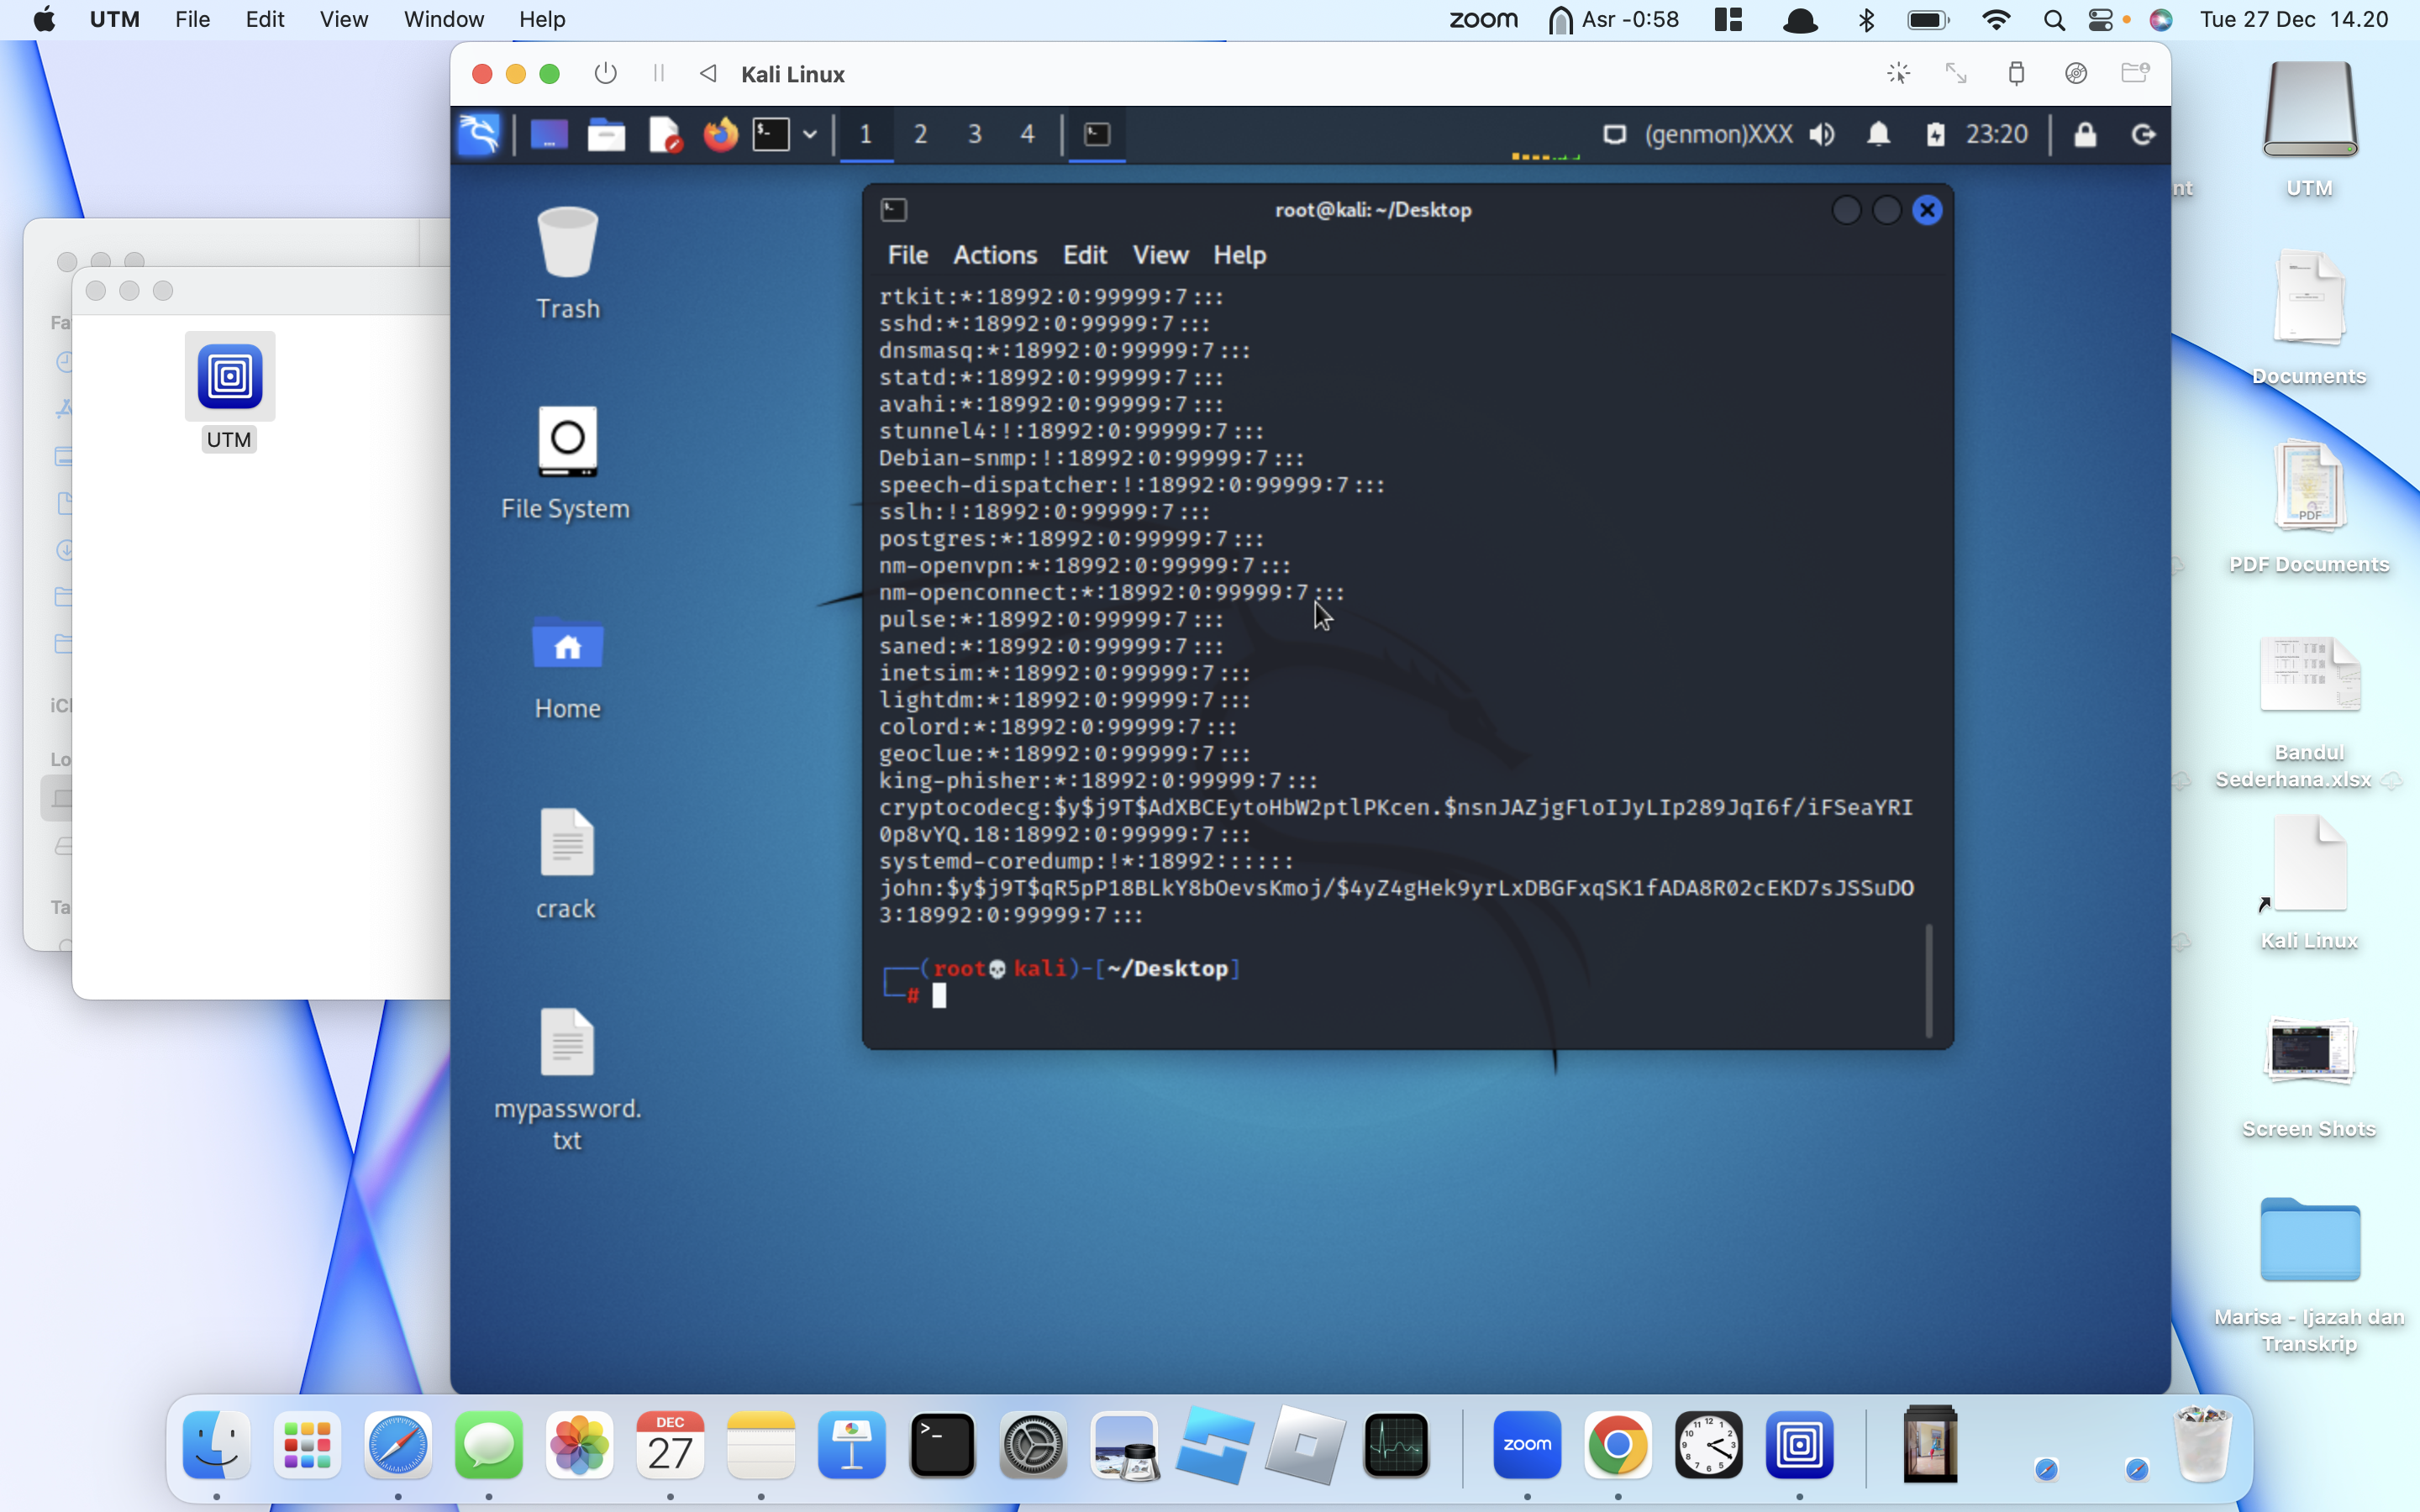Click the network manager icon in Kali status bar
The width and height of the screenshot is (2420, 1512).
pos(1613,133)
